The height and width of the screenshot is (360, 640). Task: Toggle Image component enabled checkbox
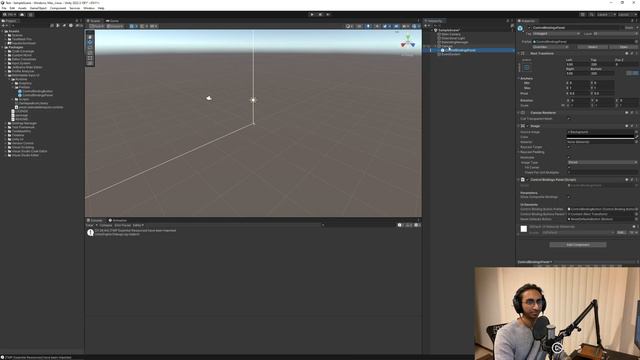527,126
